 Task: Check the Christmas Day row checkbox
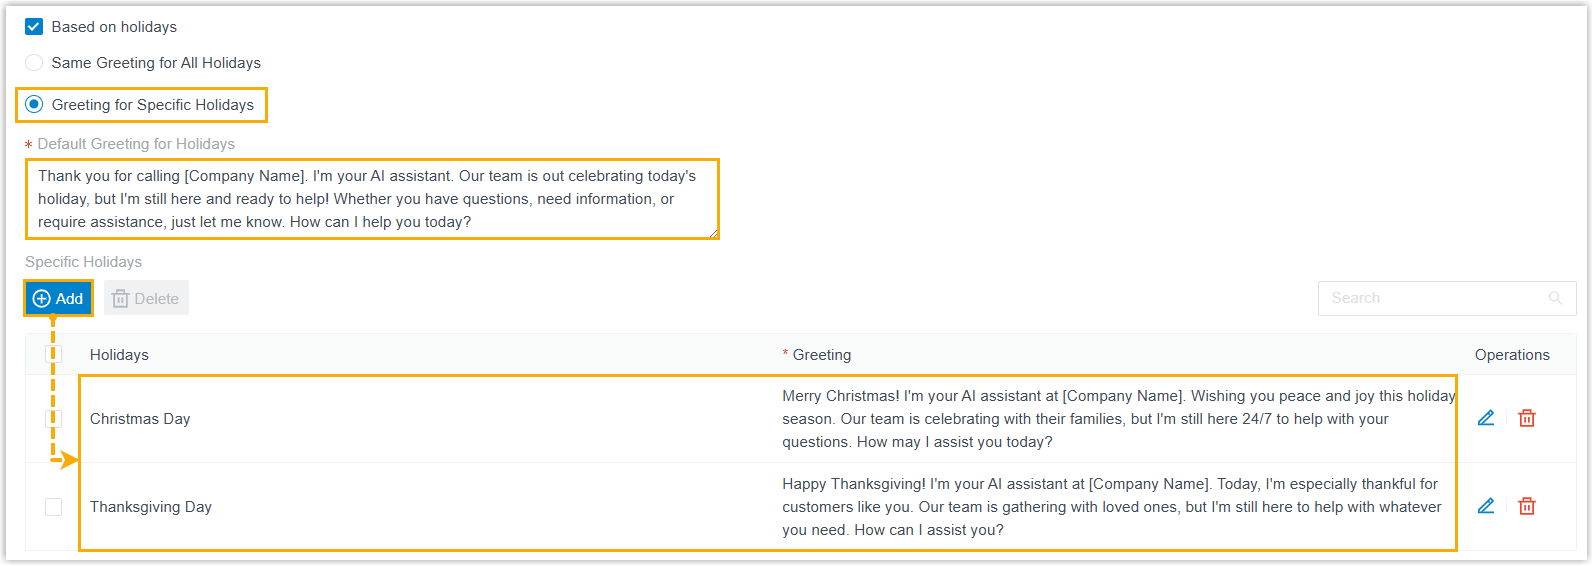54,418
